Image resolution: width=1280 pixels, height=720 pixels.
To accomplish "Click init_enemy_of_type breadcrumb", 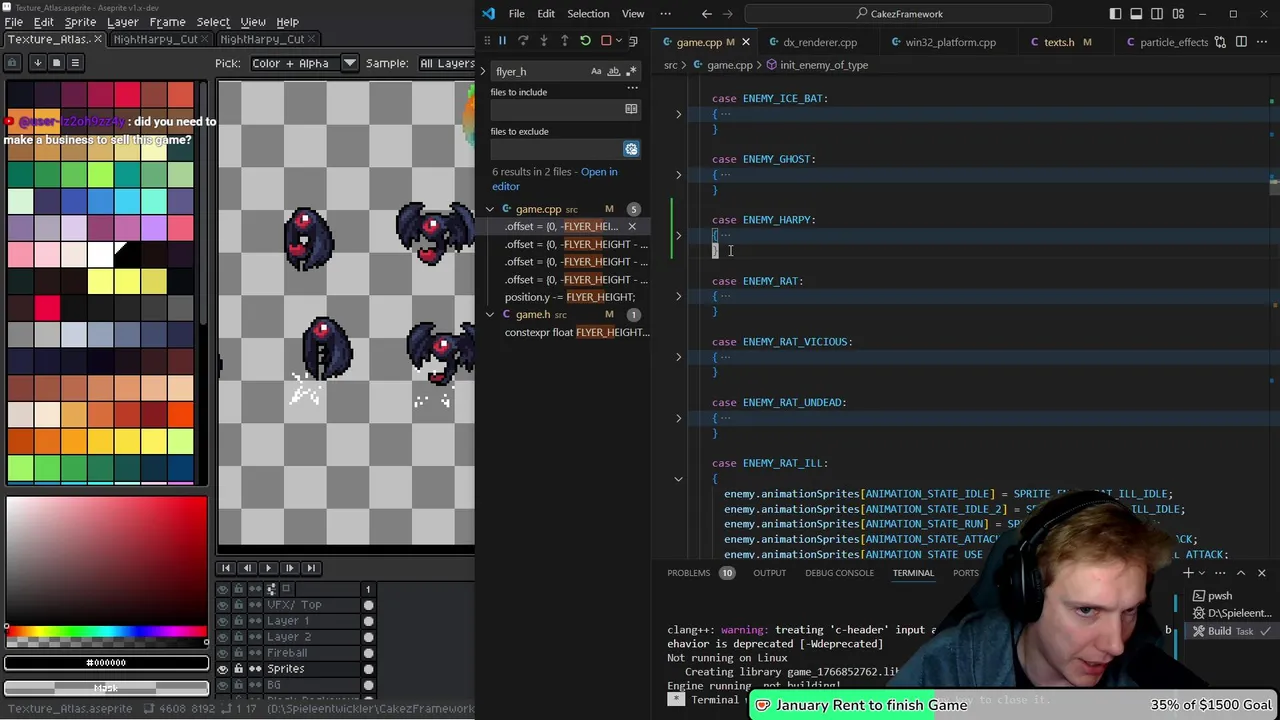I will (824, 65).
